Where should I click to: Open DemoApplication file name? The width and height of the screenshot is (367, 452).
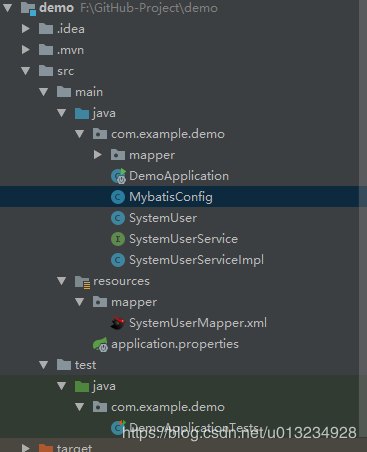179,176
